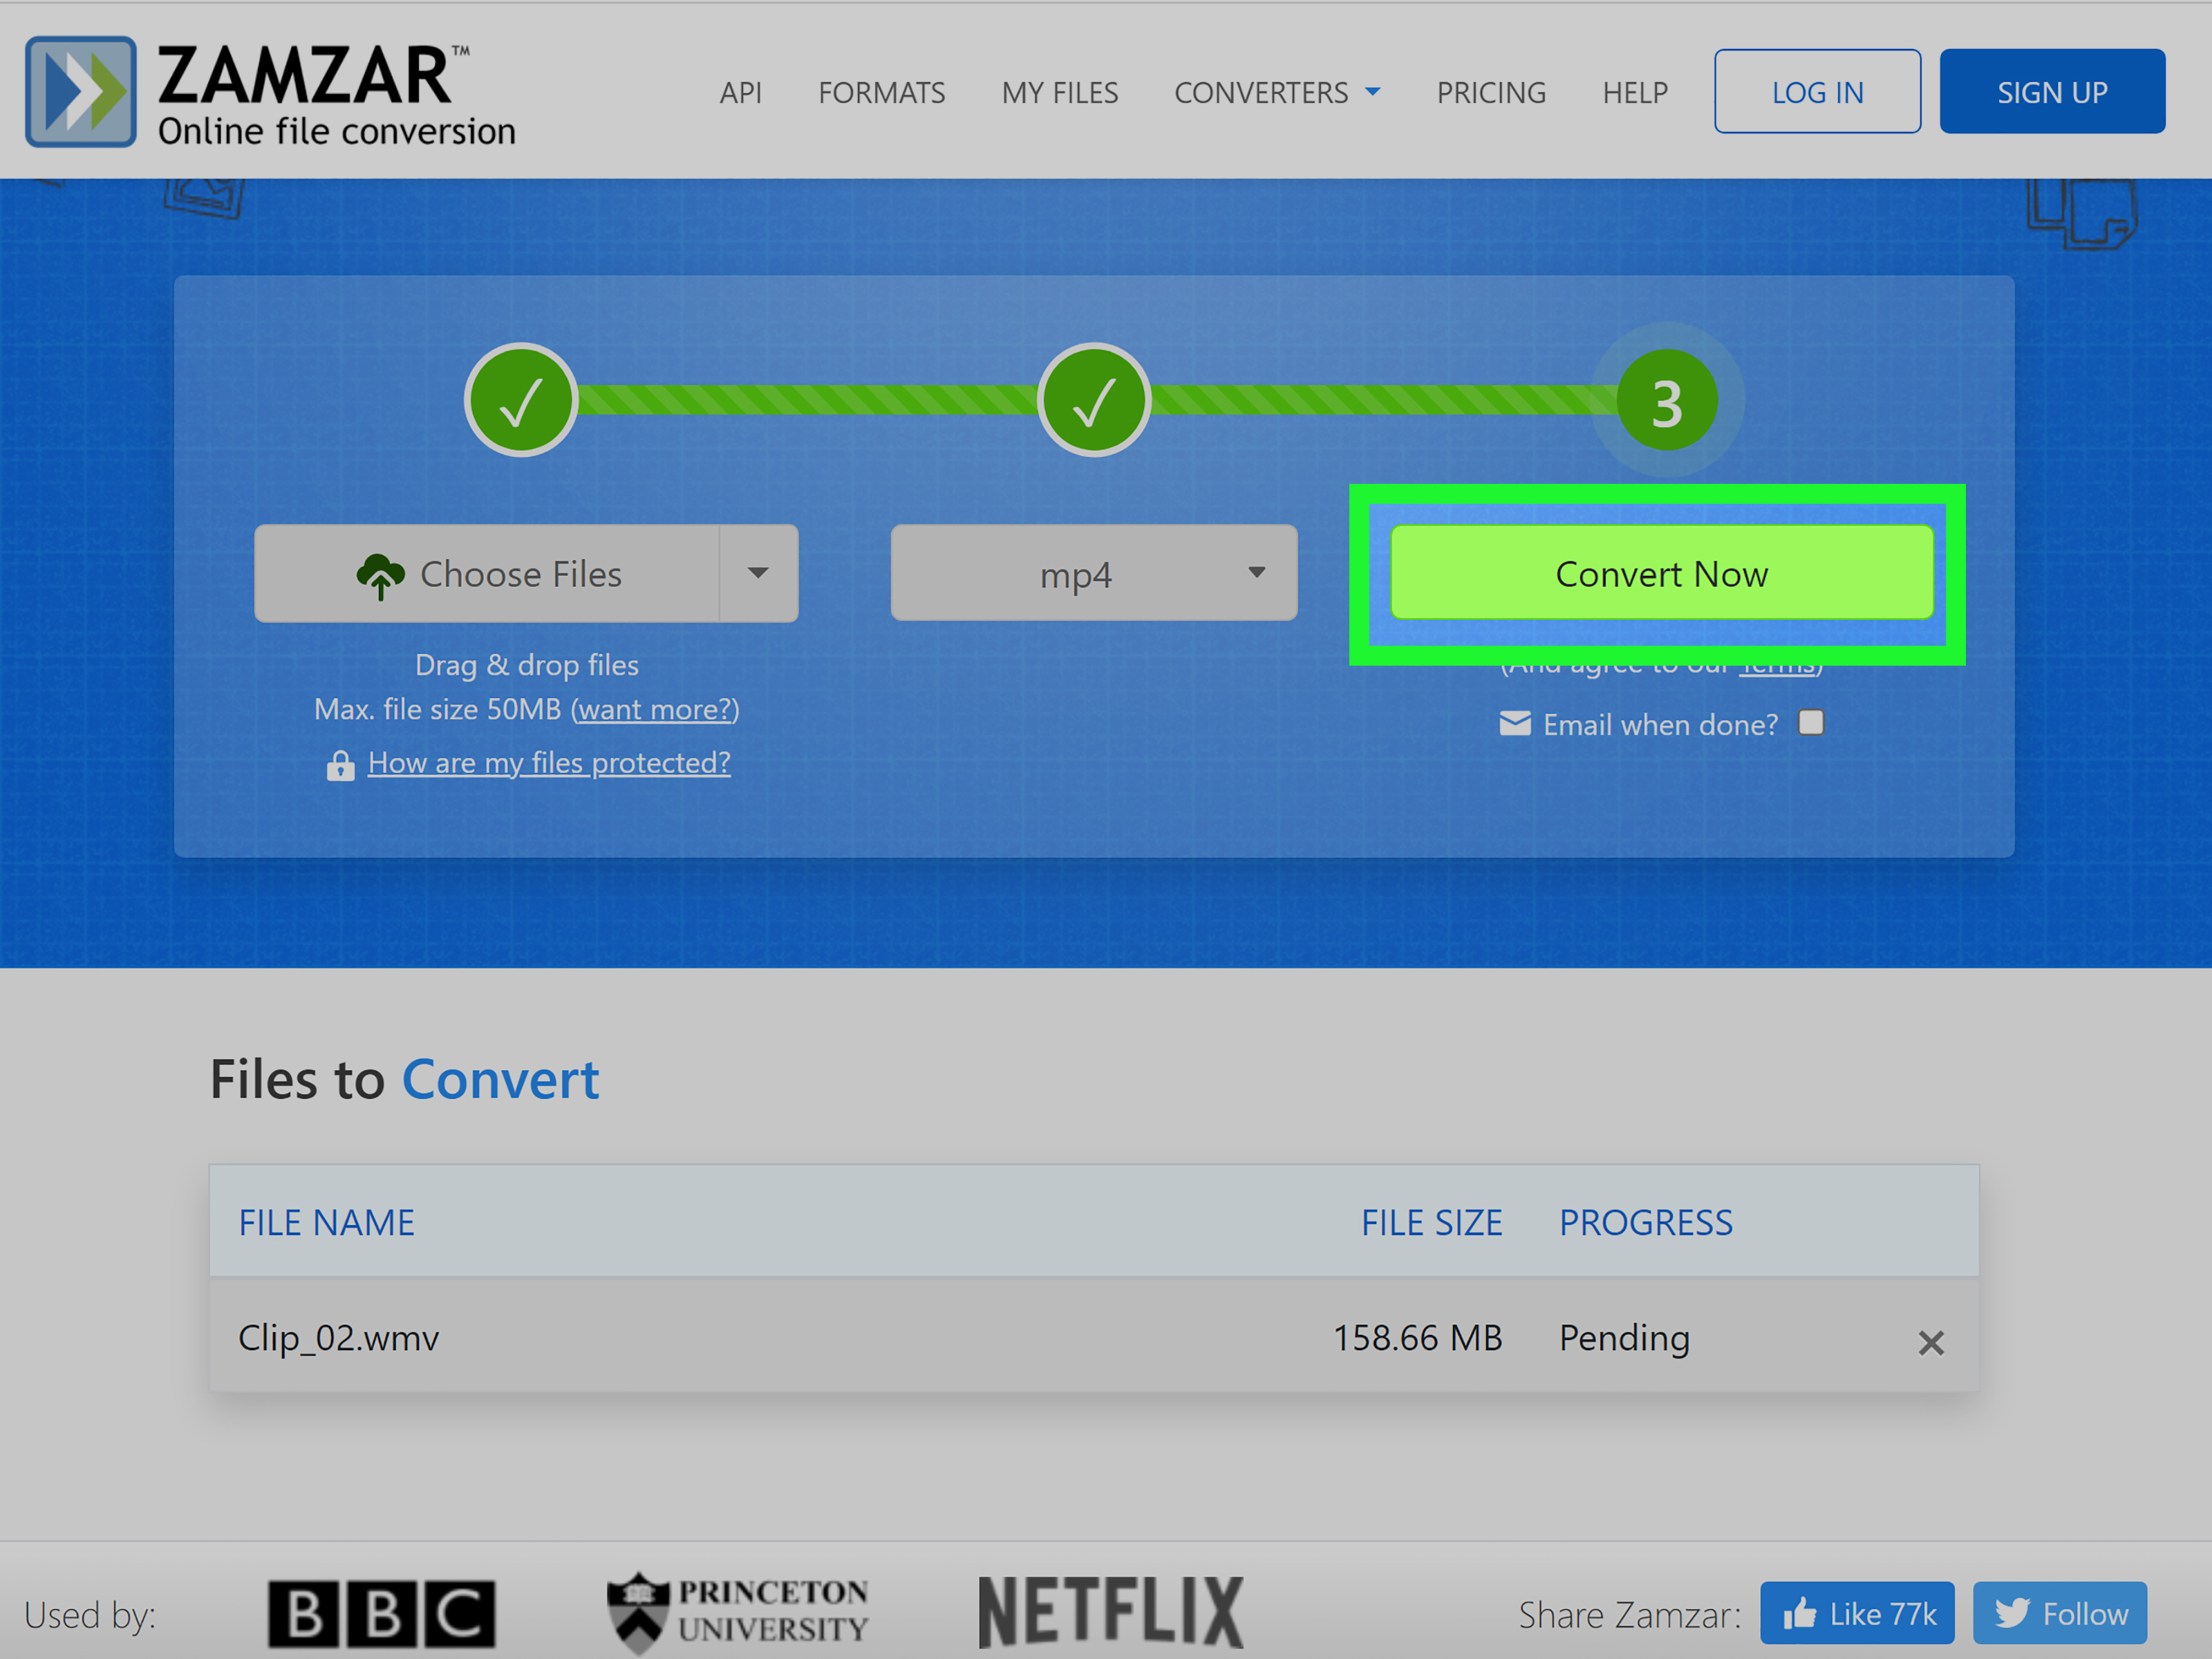Click the envelope icon beside Email when done
This screenshot has height=1659, width=2212.
1516,723
